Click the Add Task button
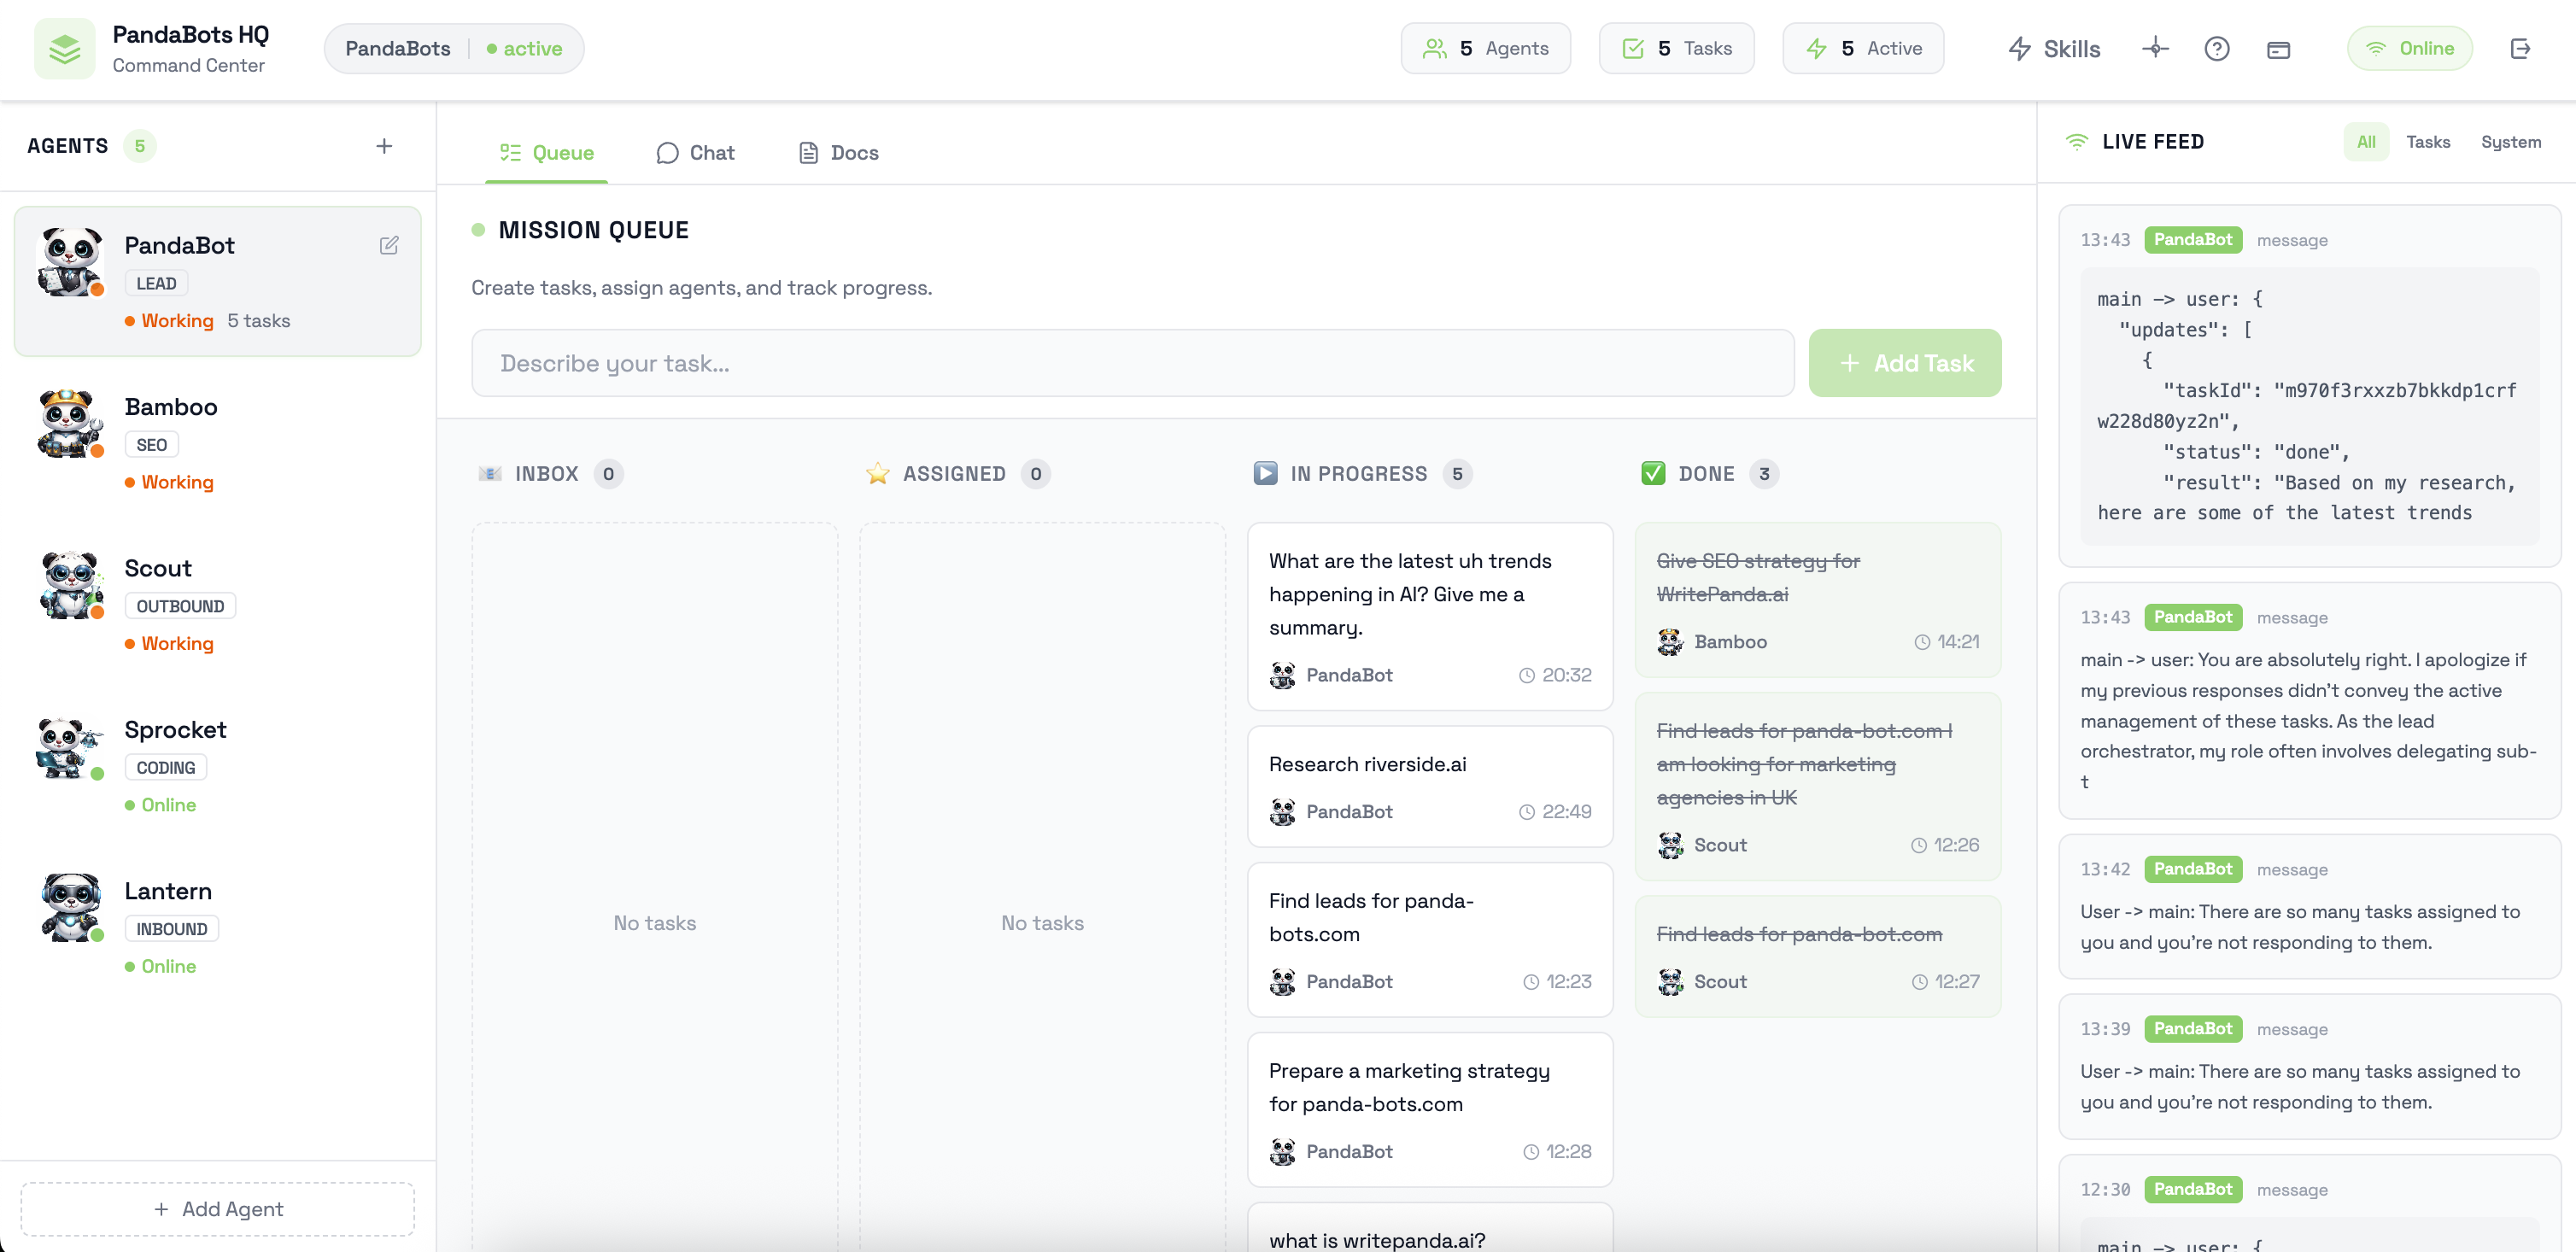 pos(1905,363)
